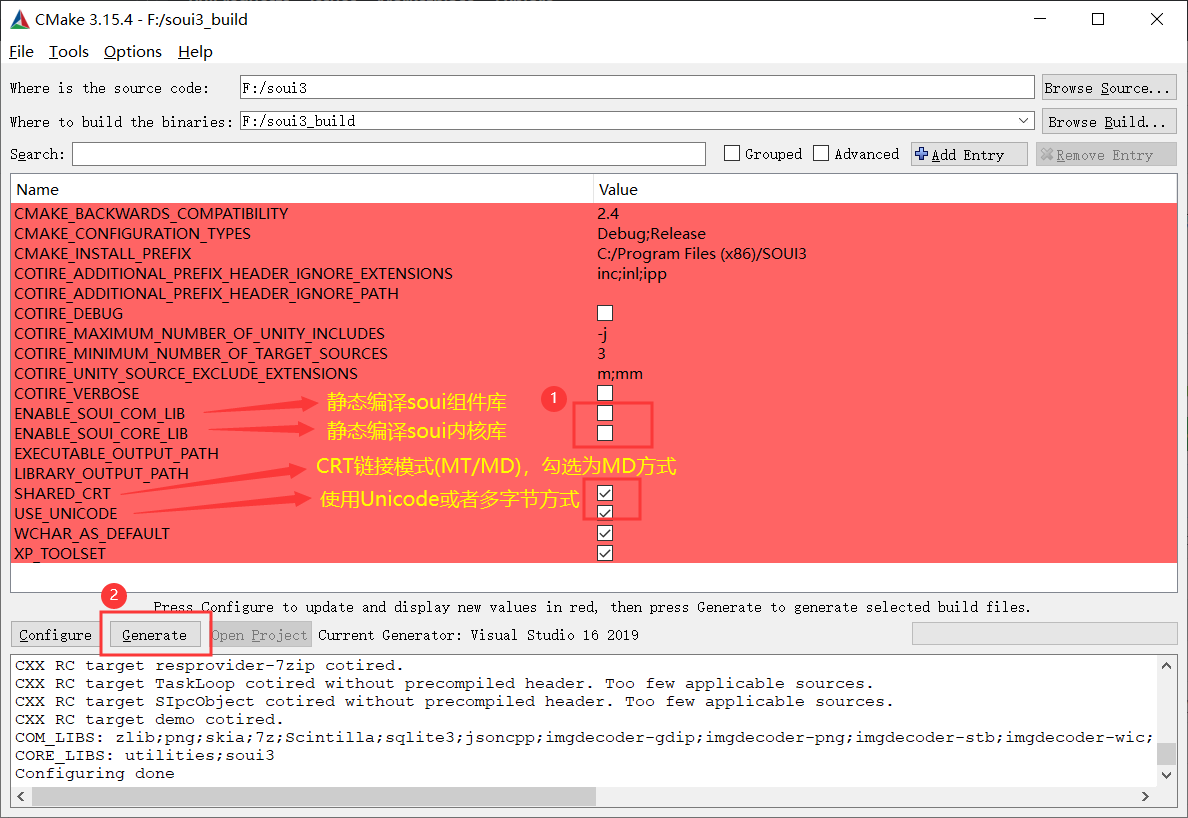Click the Value column header
Screen dimensions: 1188x818
[x=885, y=189]
